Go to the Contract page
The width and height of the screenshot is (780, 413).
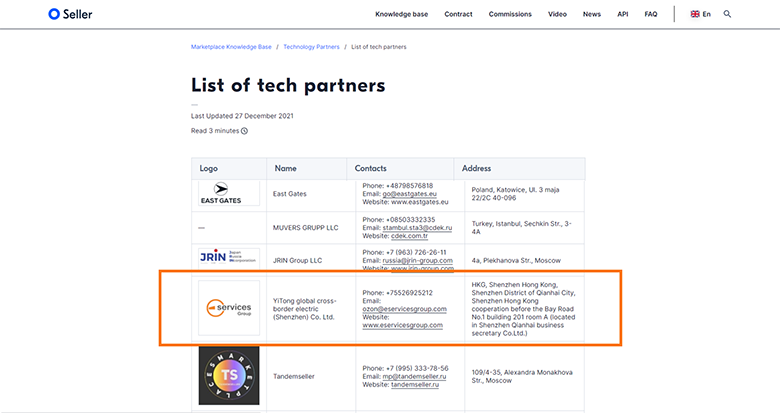click(x=458, y=14)
